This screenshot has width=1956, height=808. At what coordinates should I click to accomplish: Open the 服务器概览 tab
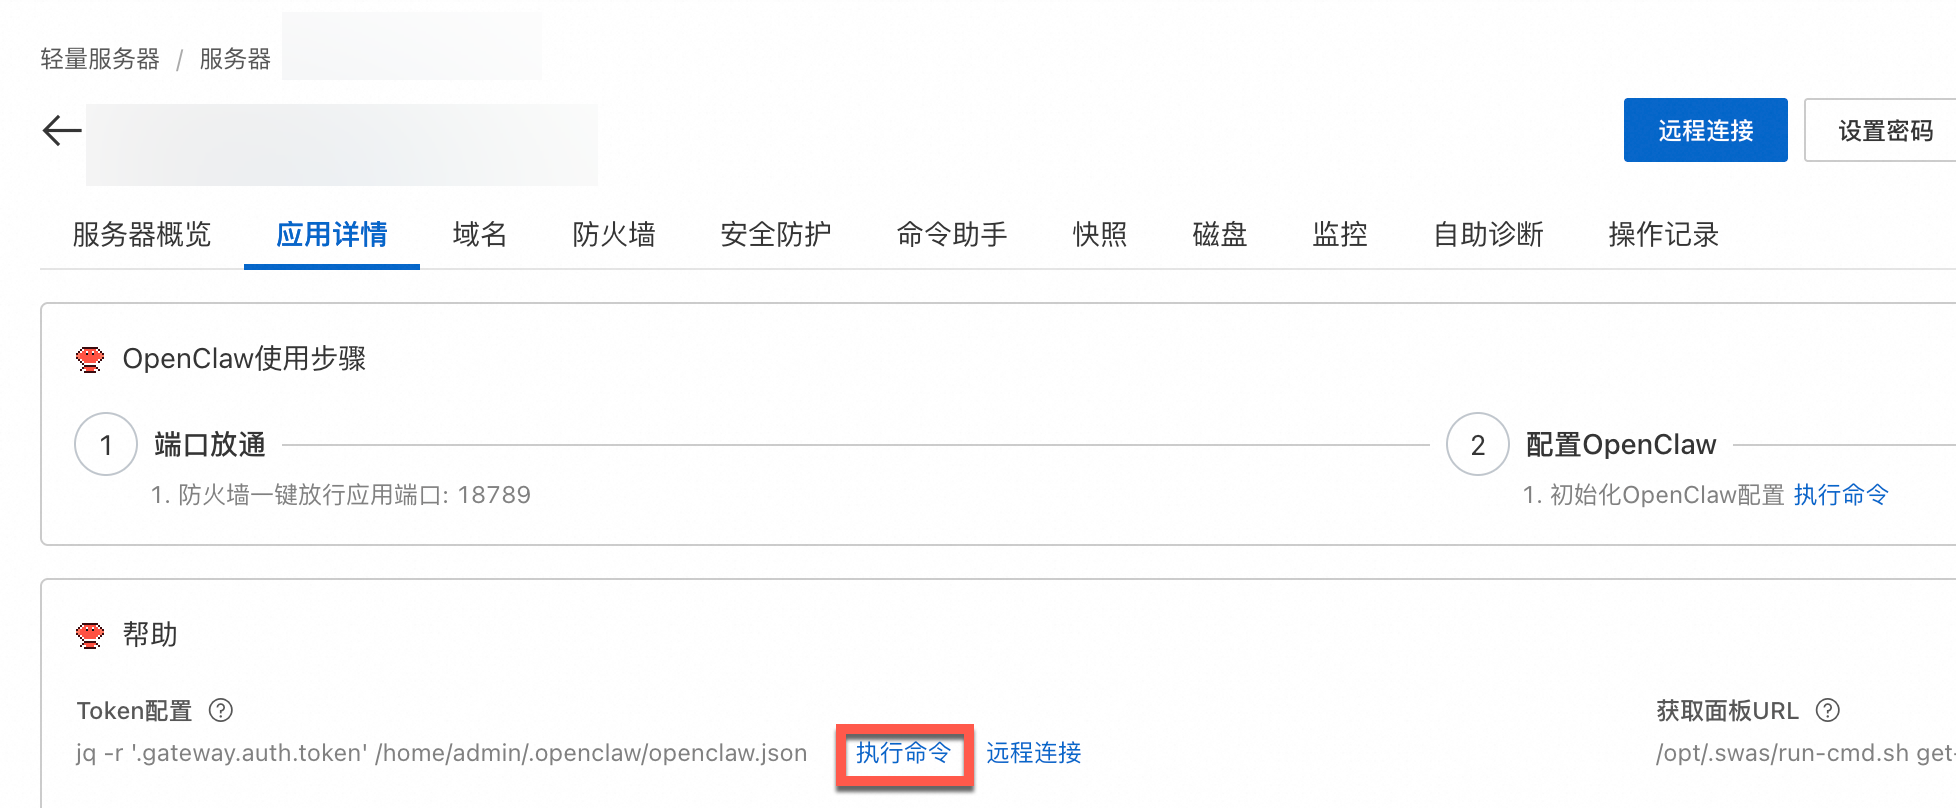tap(142, 234)
